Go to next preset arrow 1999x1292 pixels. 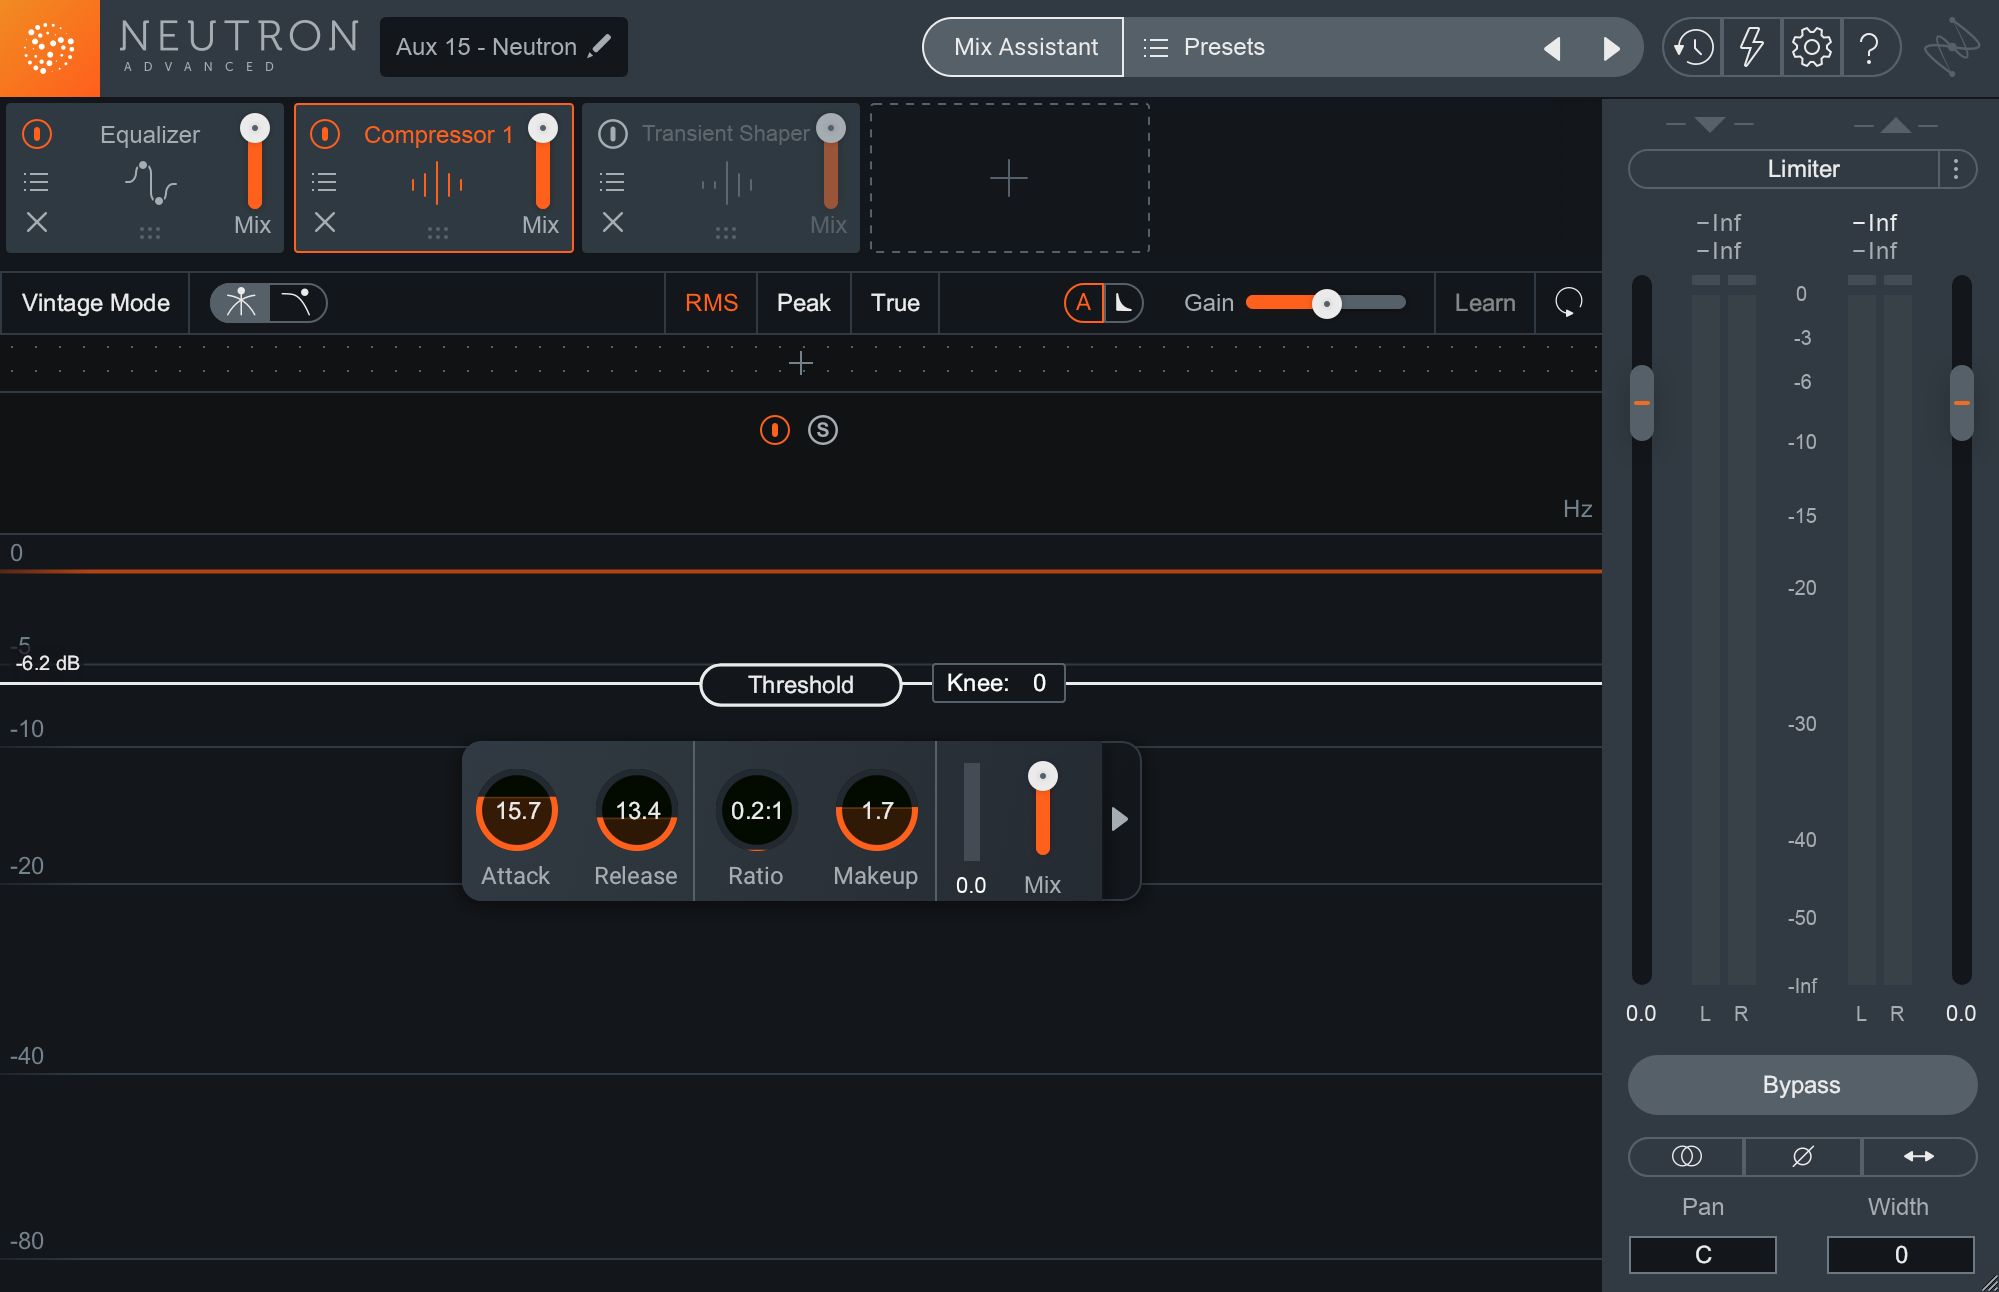(1611, 48)
